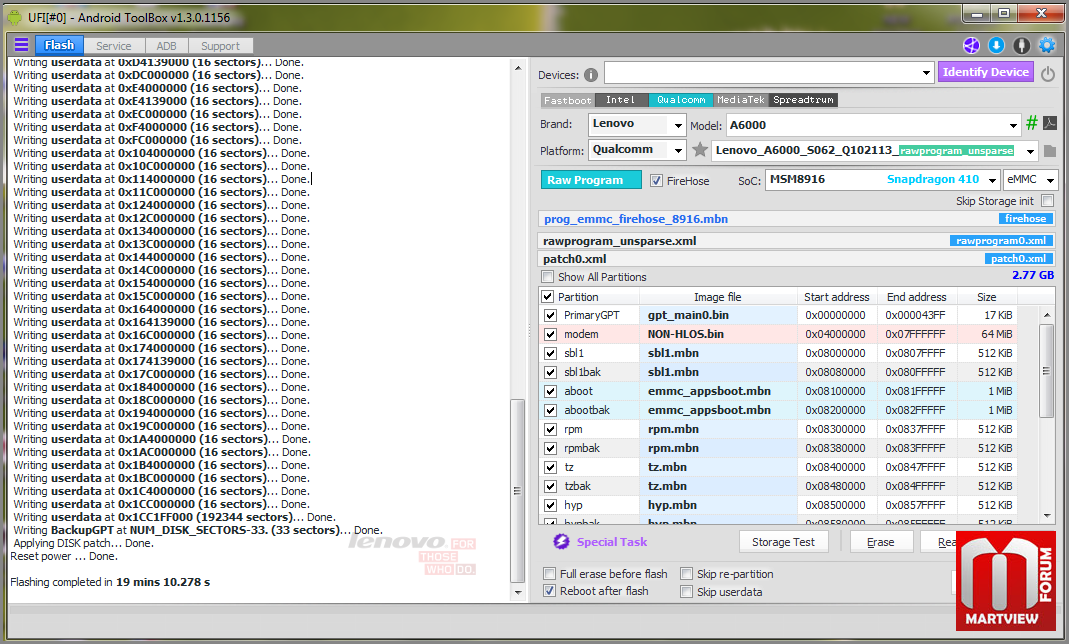Open the SoC dropdown showing MSM8916
Screen dimensions: 1069x644
coord(992,181)
